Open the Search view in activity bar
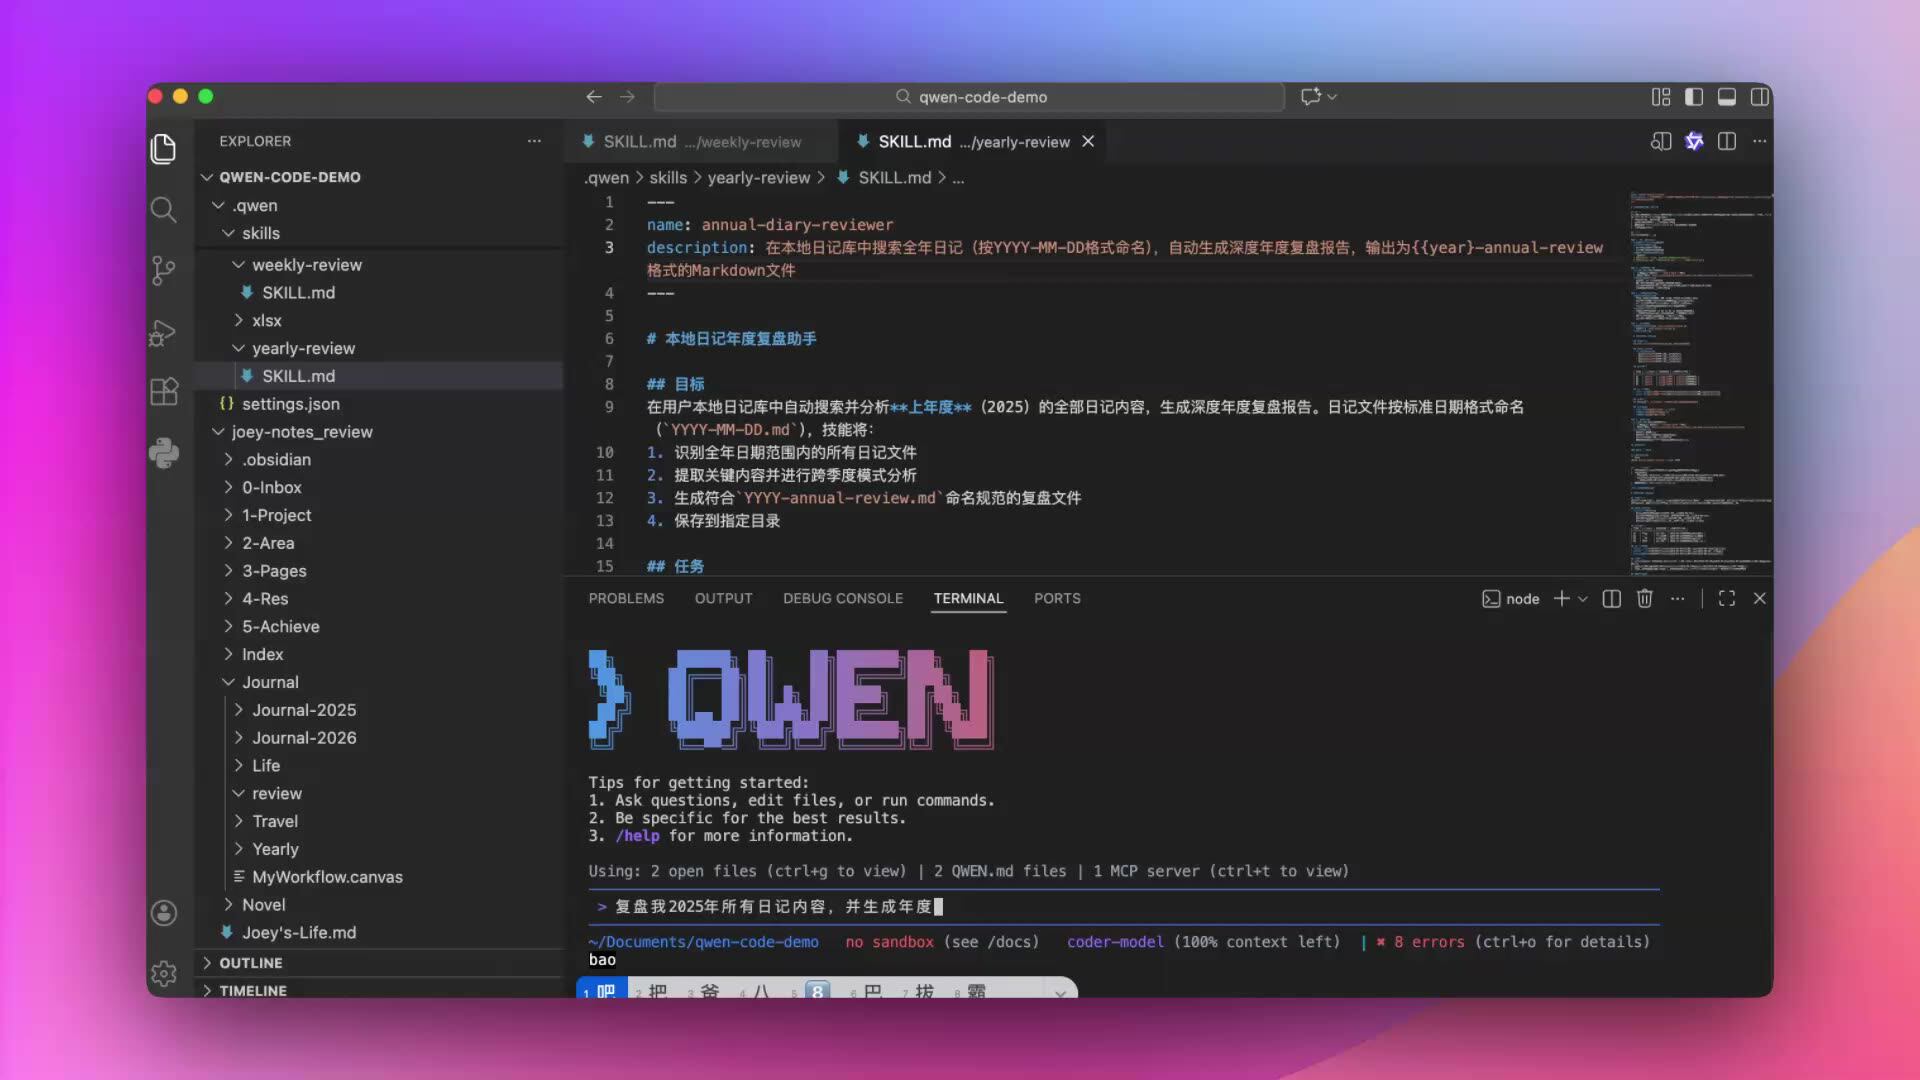Image resolution: width=1920 pixels, height=1080 pixels. 164,210
